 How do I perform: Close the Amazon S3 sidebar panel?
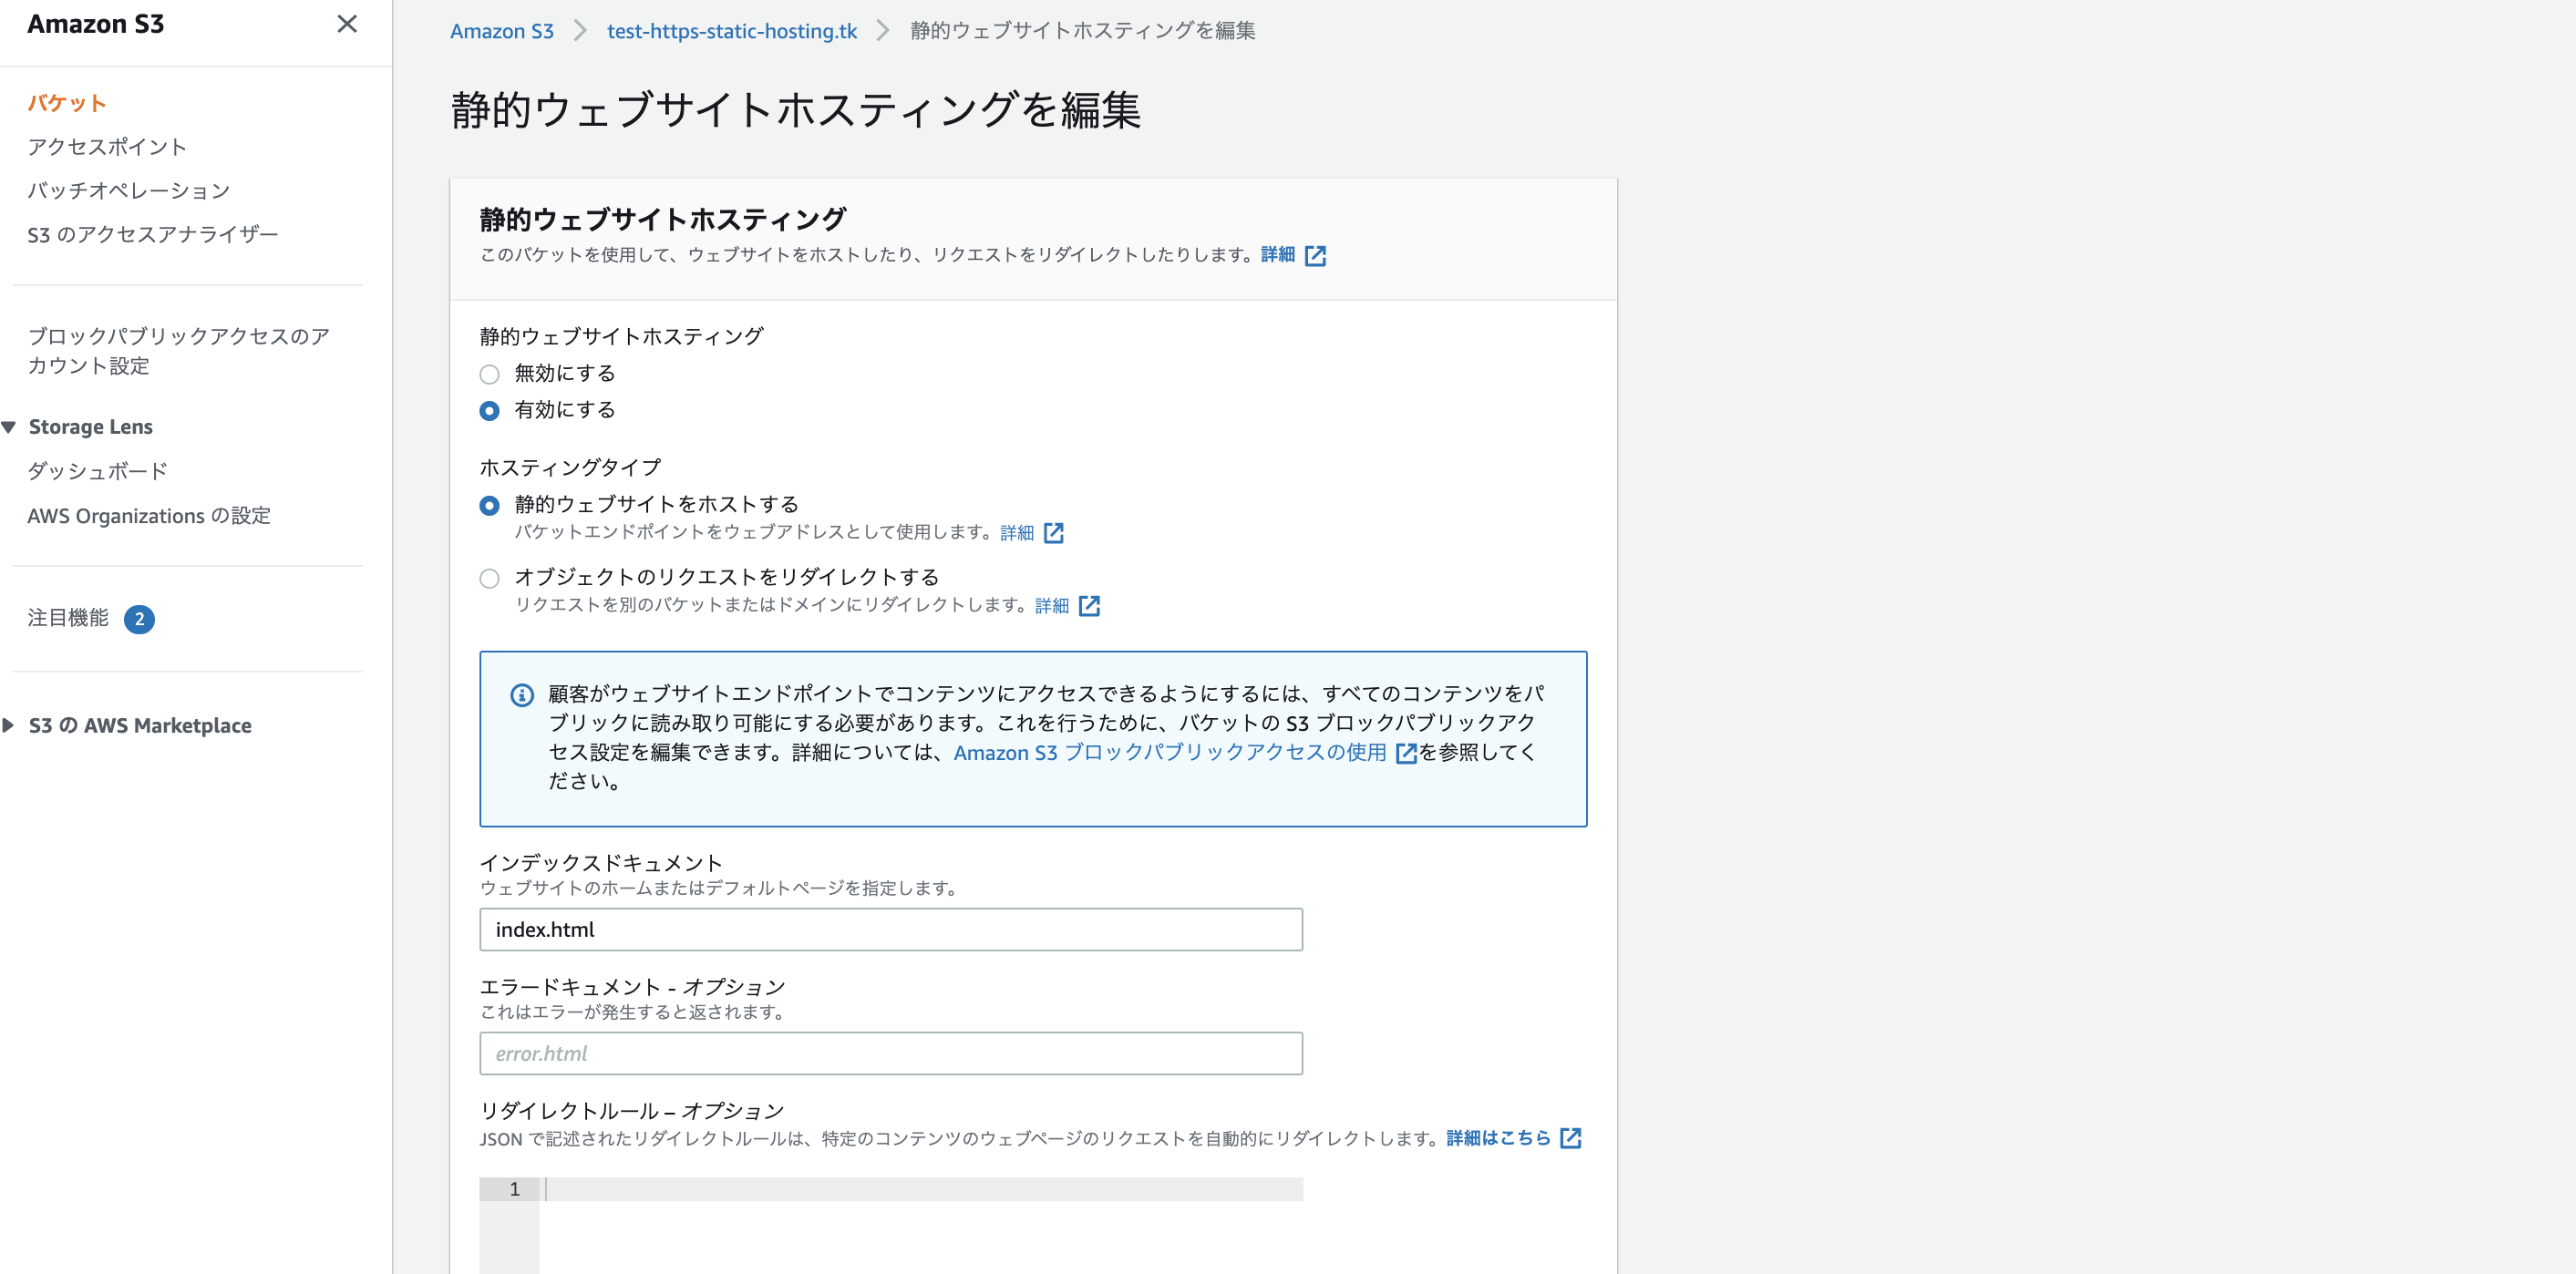tap(347, 24)
